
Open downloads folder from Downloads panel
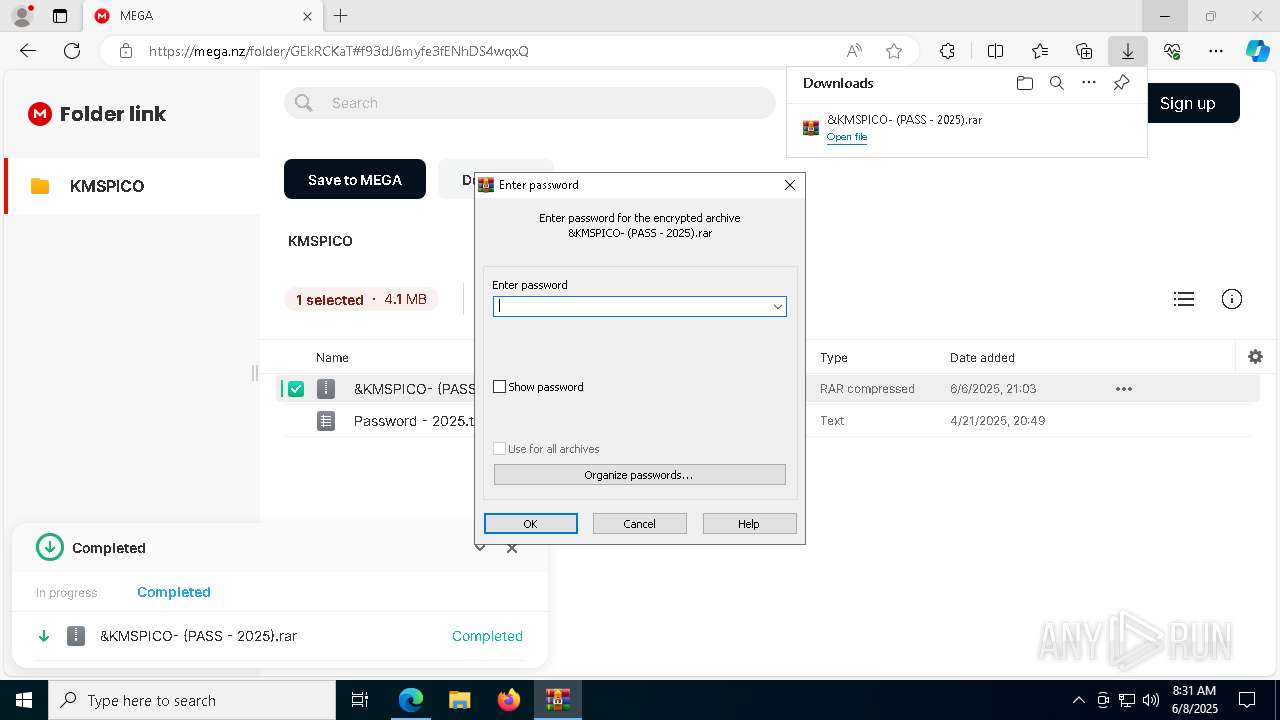pyautogui.click(x=1024, y=83)
